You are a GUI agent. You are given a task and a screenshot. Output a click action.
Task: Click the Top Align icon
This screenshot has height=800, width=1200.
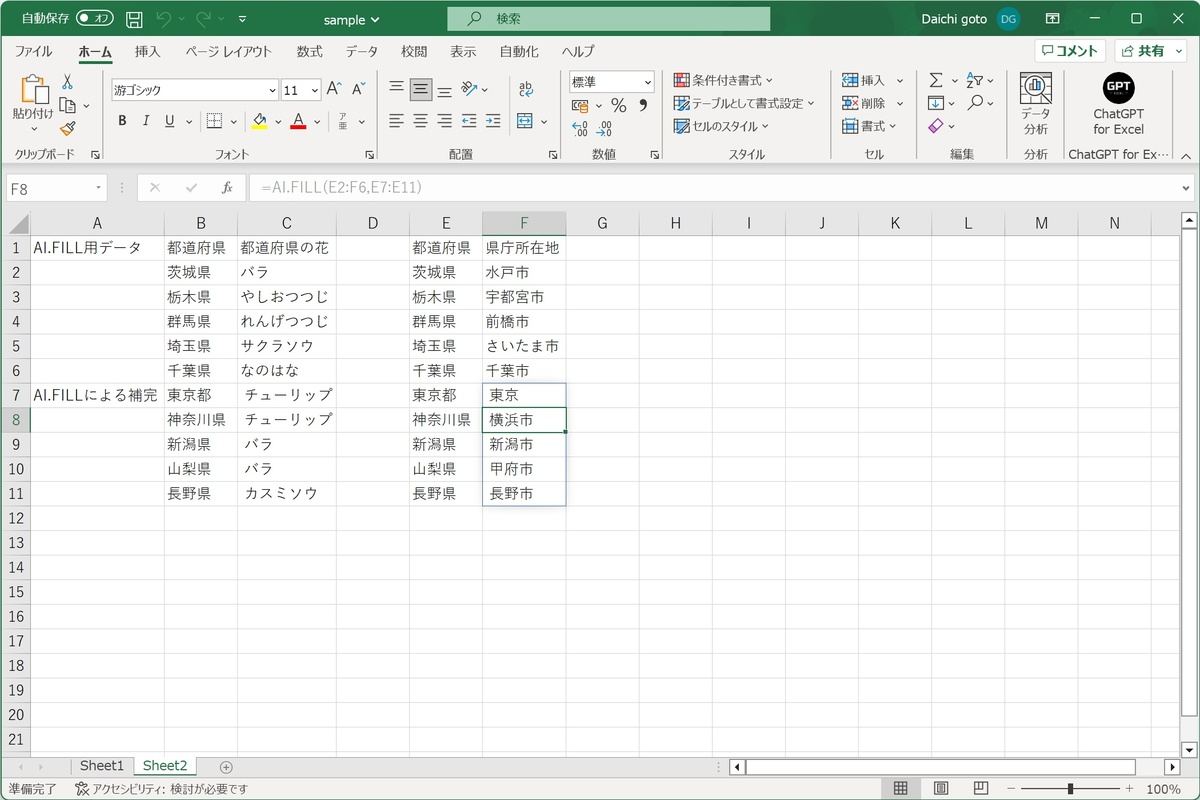point(397,89)
